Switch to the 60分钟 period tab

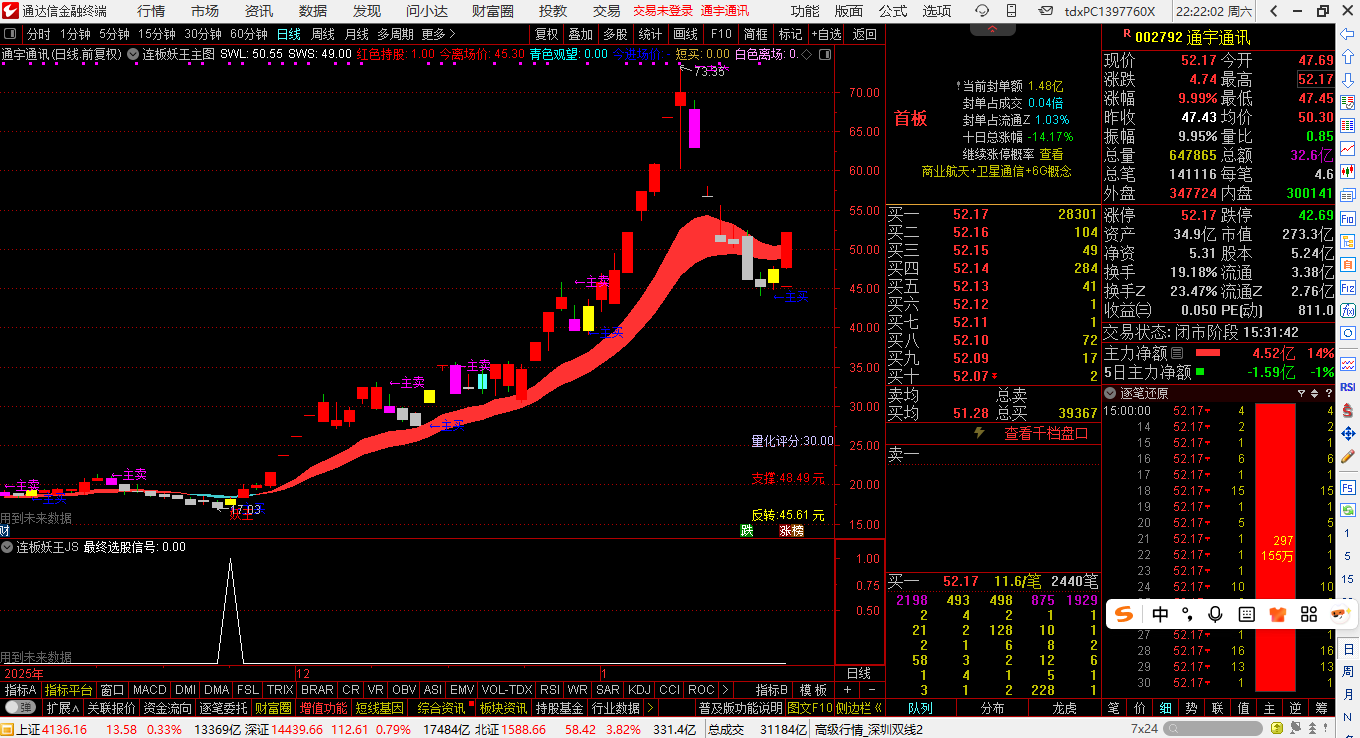click(249, 34)
